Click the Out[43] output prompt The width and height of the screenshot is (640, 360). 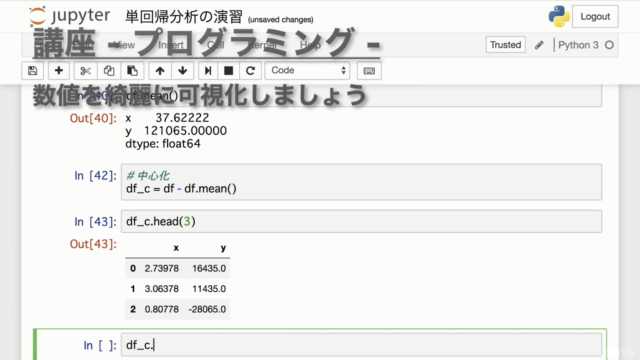tap(93, 244)
